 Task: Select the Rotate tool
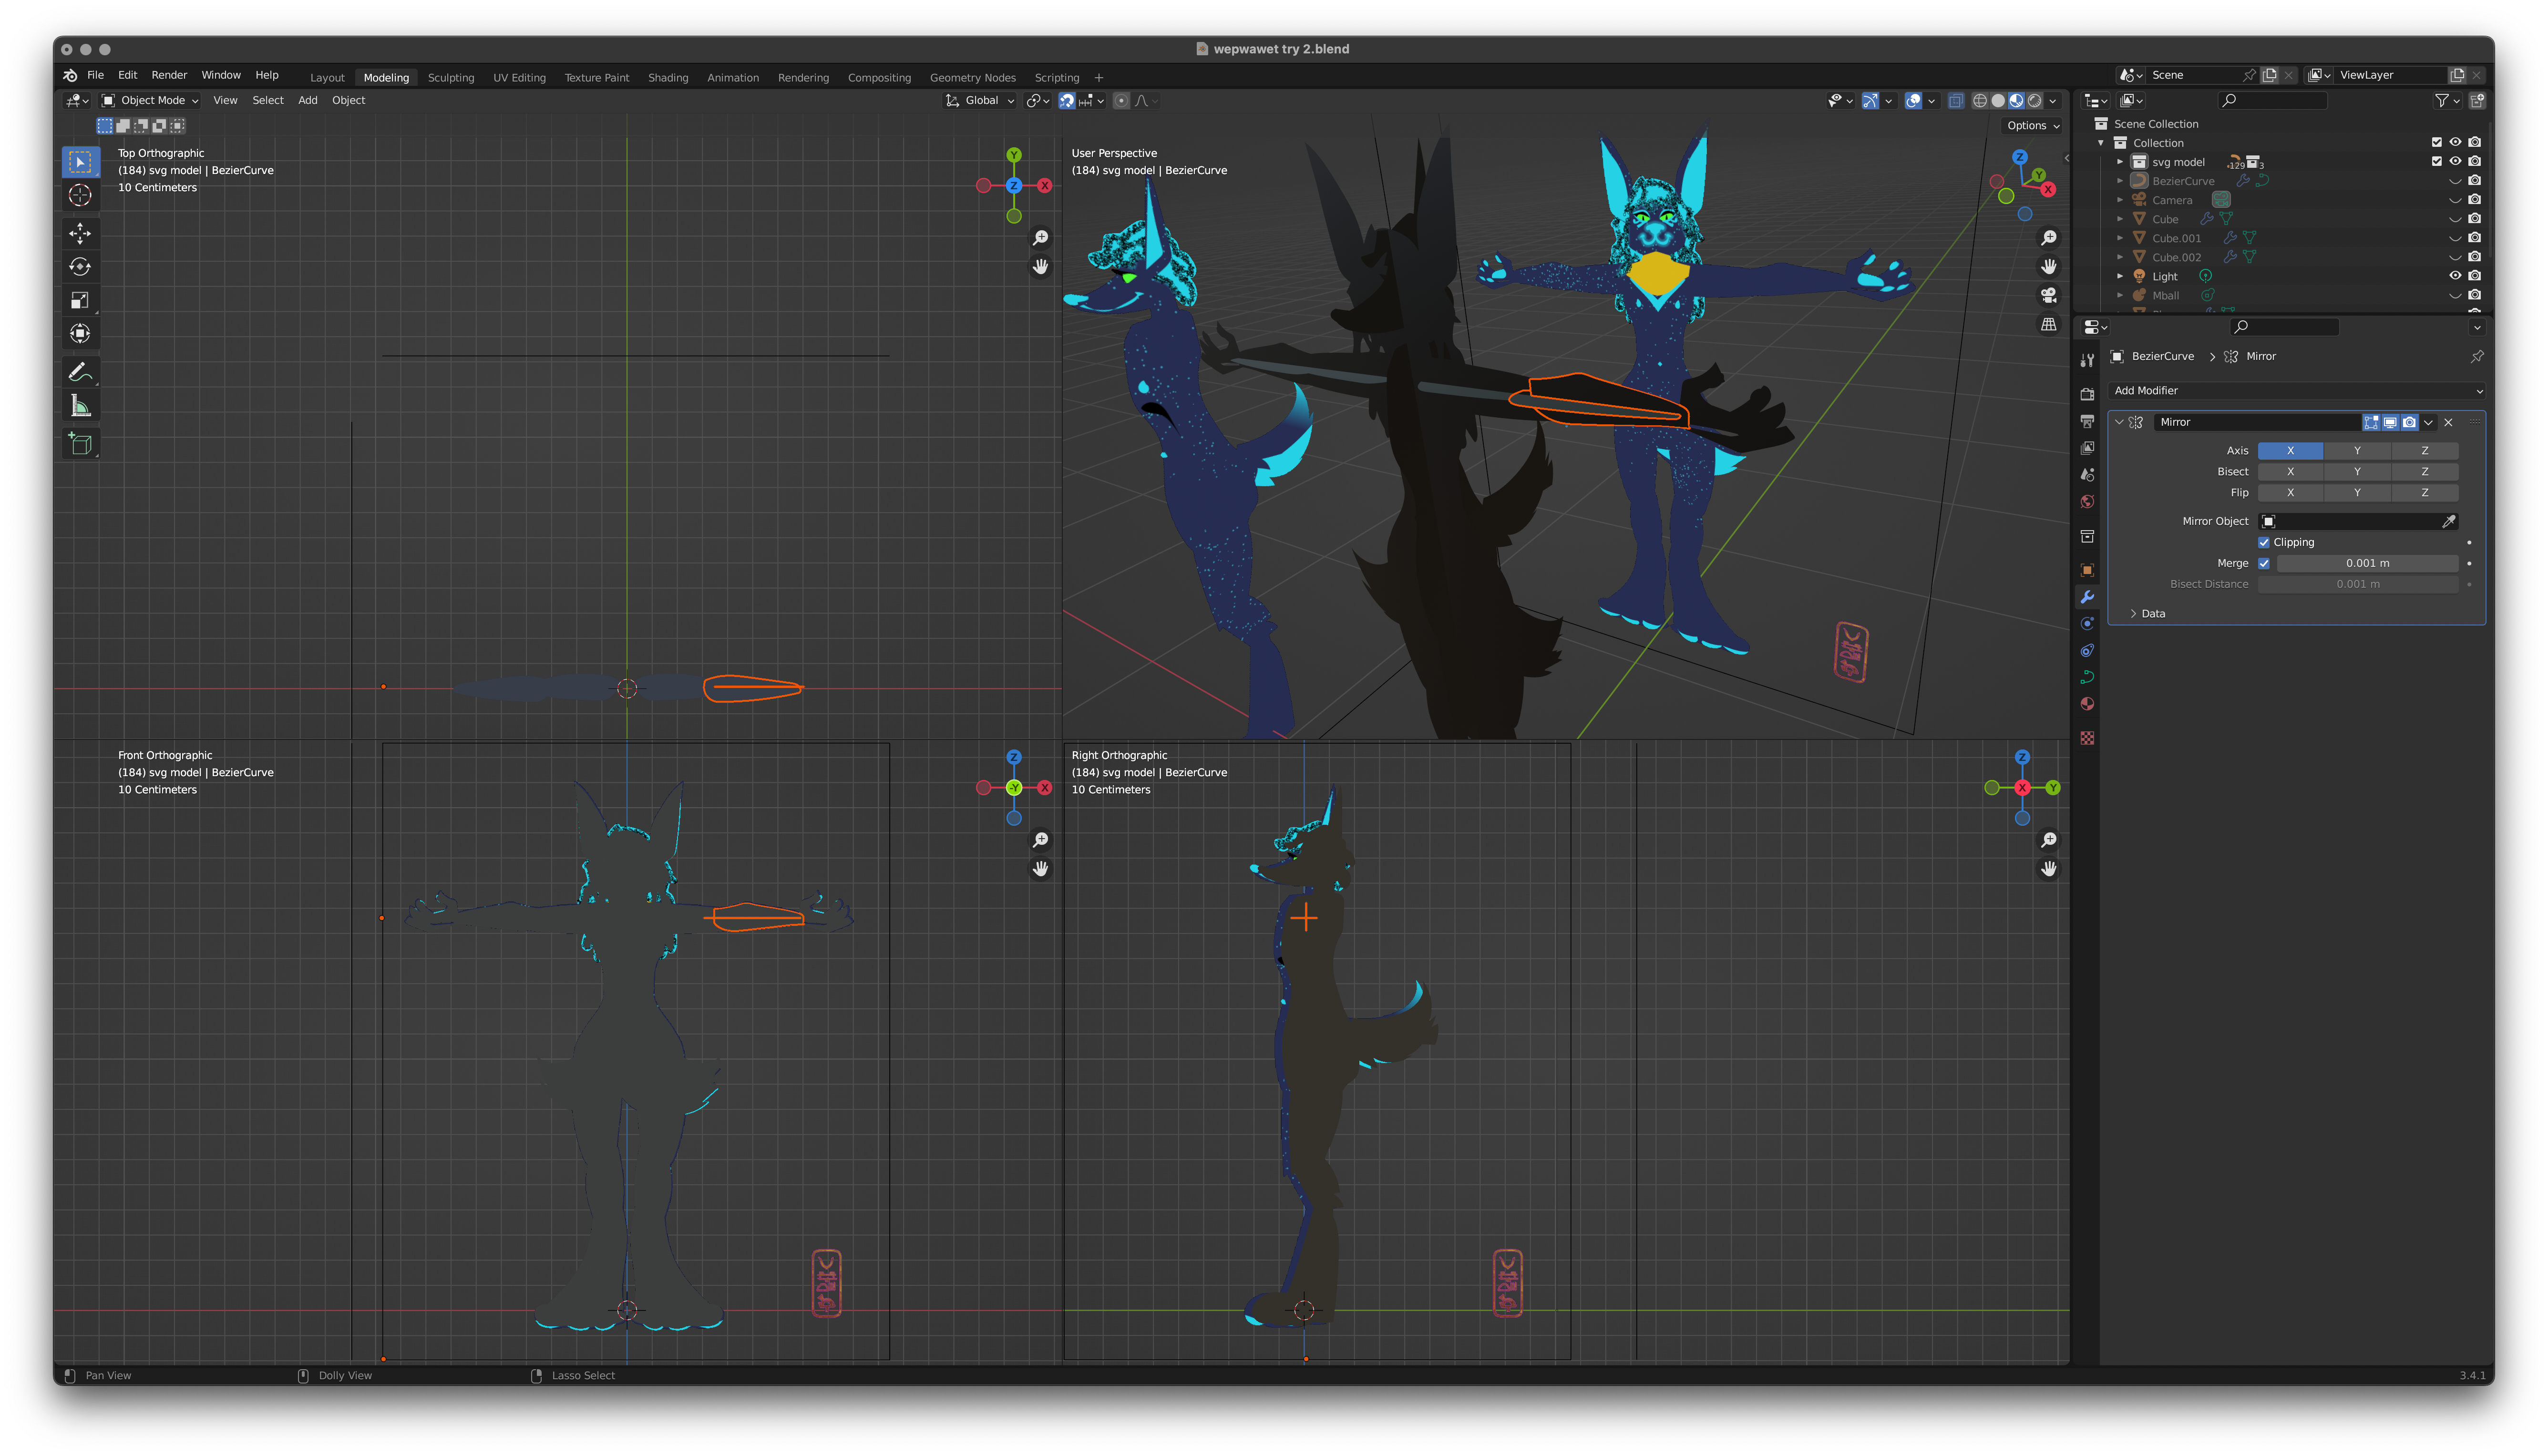[80, 267]
